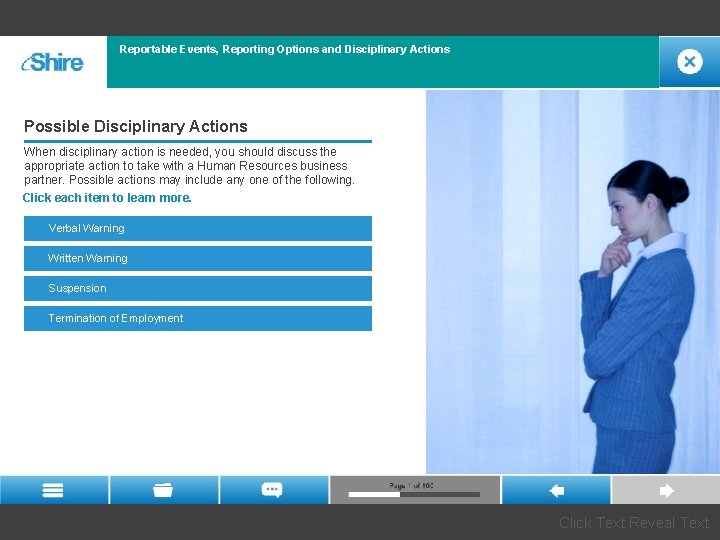Close the course with X icon
Viewport: 720px width, 540px height.
(690, 62)
